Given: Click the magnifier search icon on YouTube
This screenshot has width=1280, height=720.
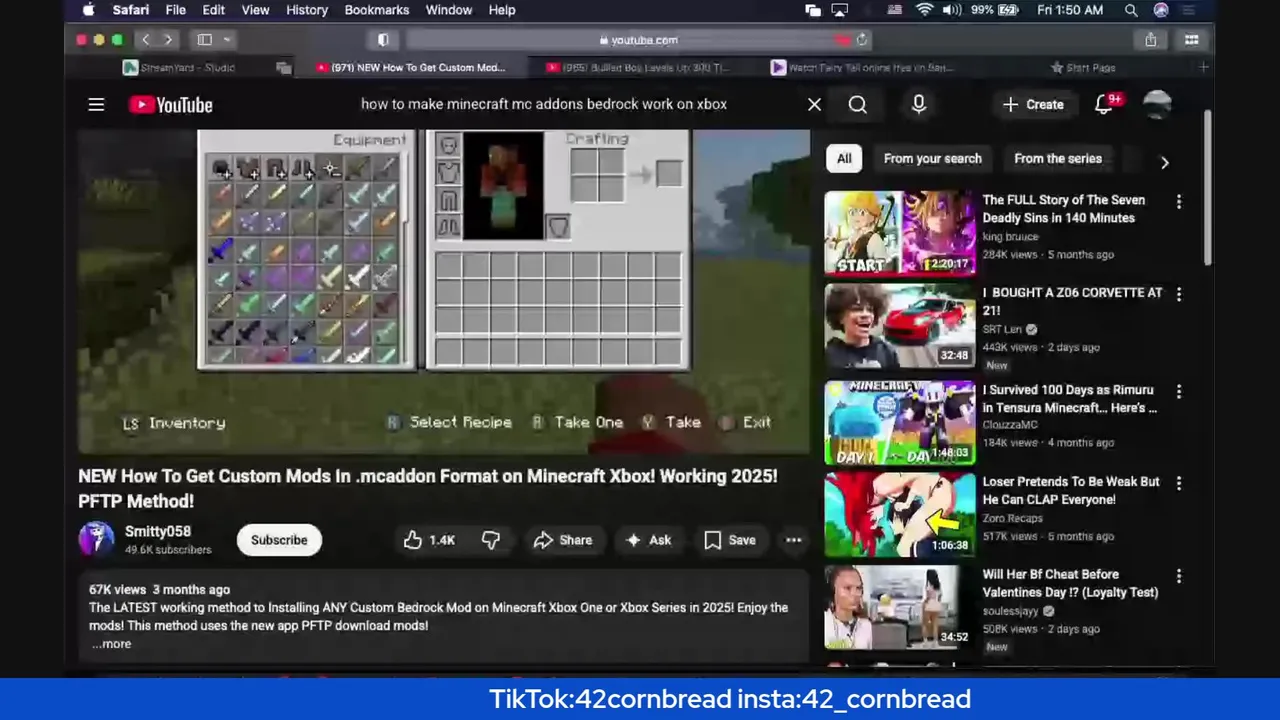Looking at the screenshot, I should pos(857,104).
